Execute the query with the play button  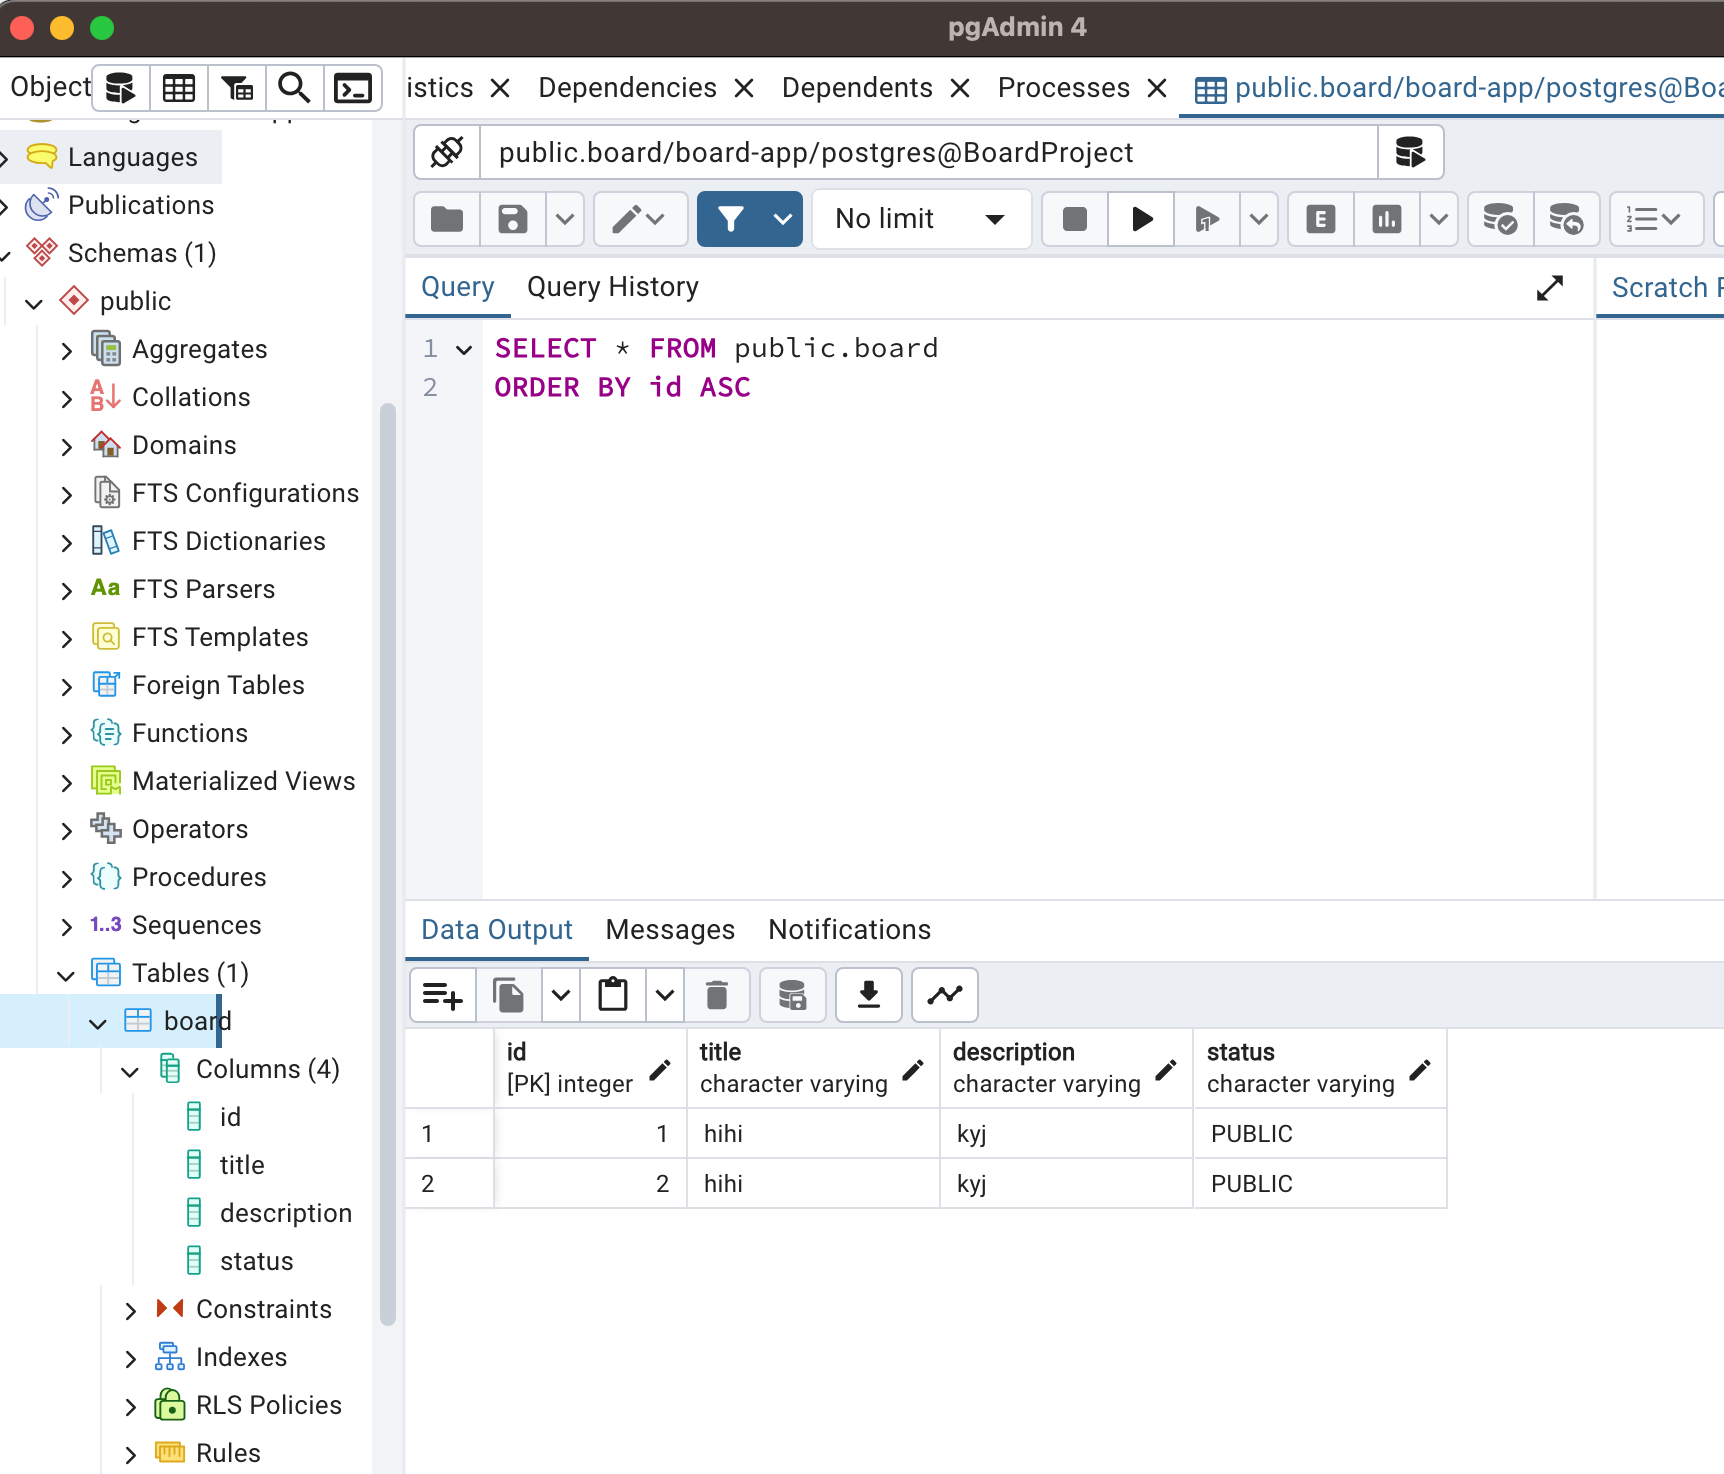click(1141, 219)
